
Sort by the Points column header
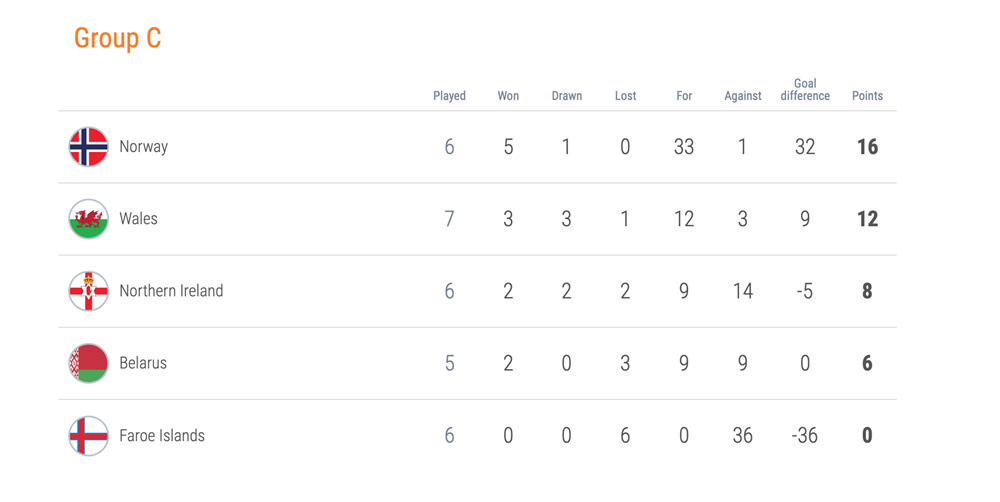tap(867, 96)
